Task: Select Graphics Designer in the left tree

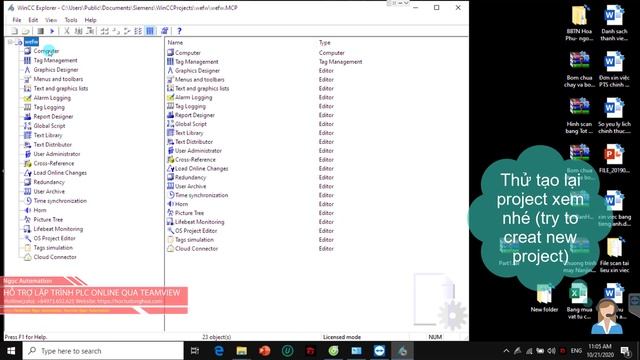Action: [56, 70]
